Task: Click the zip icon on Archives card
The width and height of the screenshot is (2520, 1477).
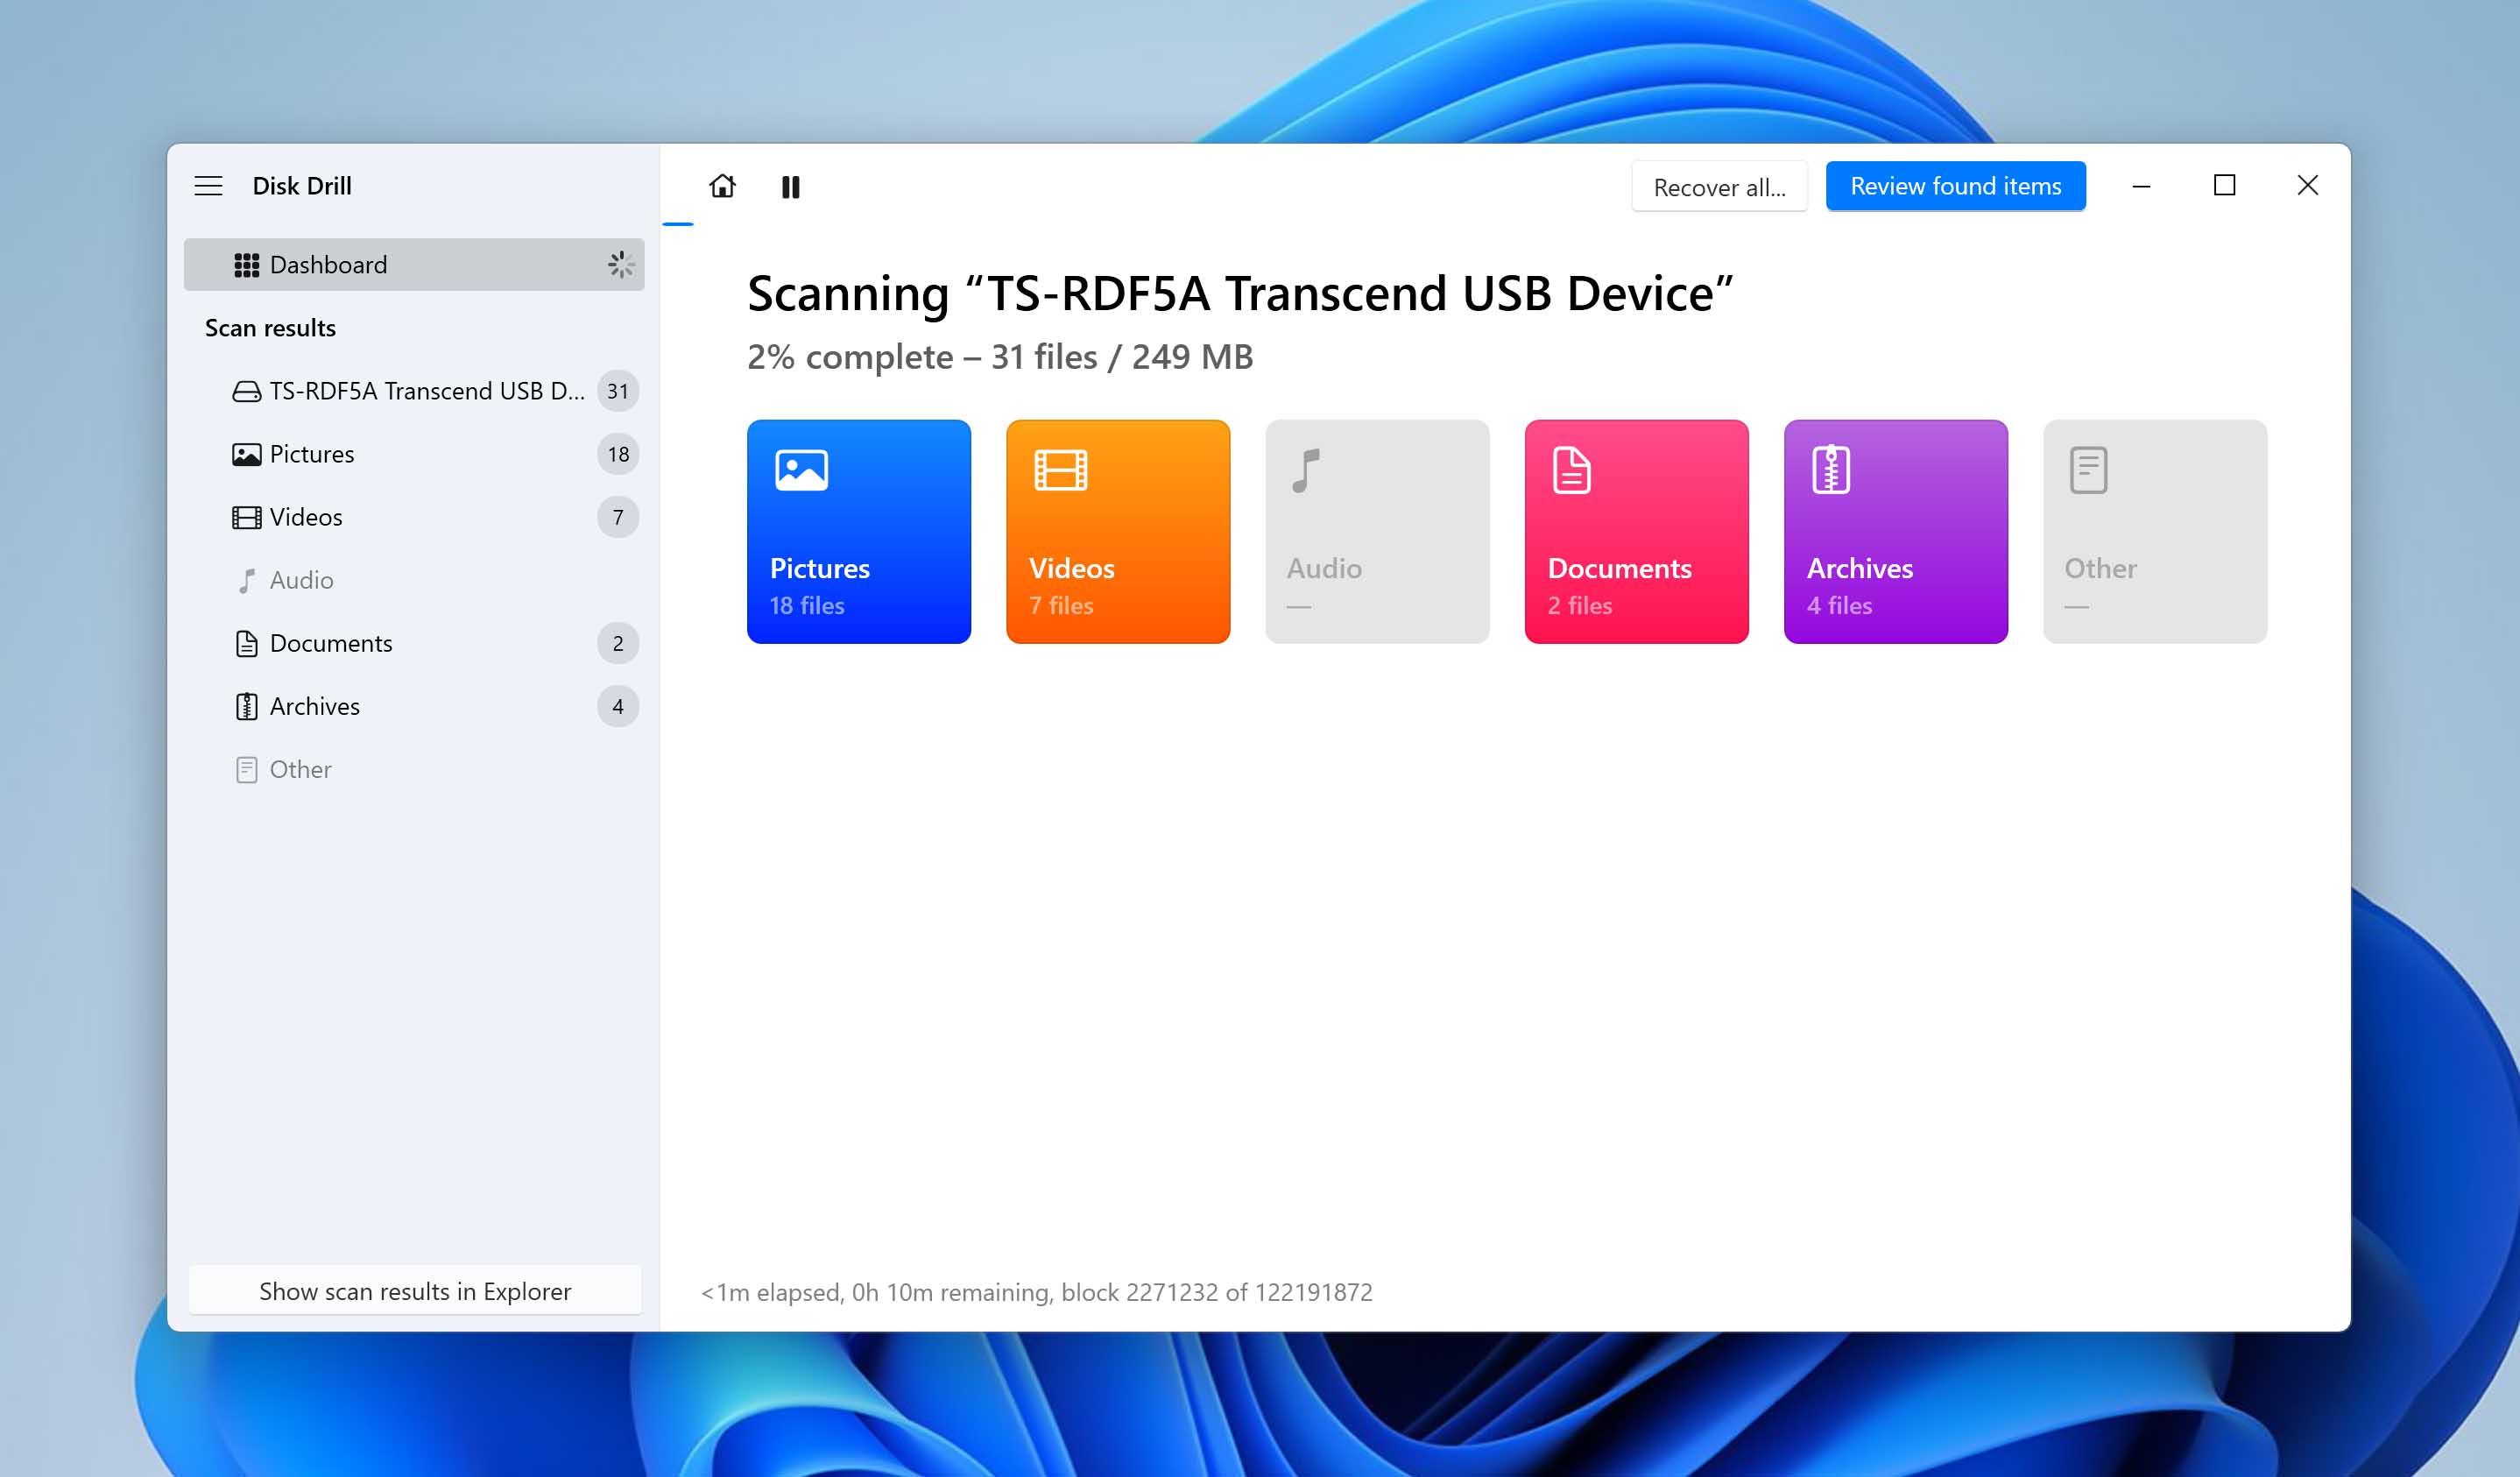Action: [1830, 470]
